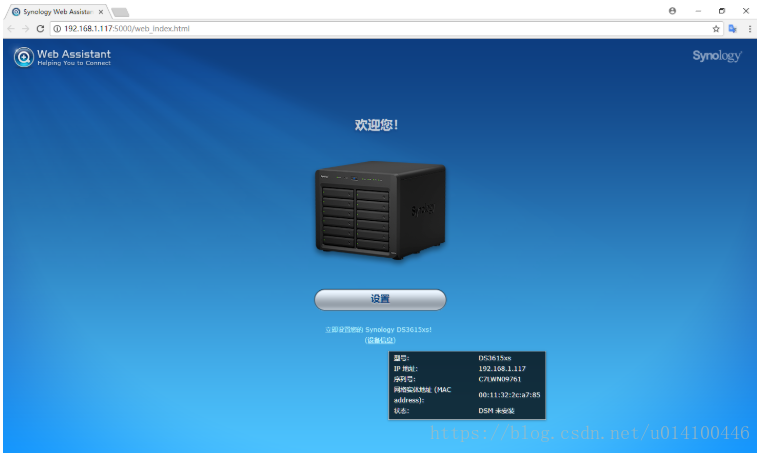Click status value 'DSM 未安装'
The height and width of the screenshot is (453, 761).
pyautogui.click(x=496, y=411)
